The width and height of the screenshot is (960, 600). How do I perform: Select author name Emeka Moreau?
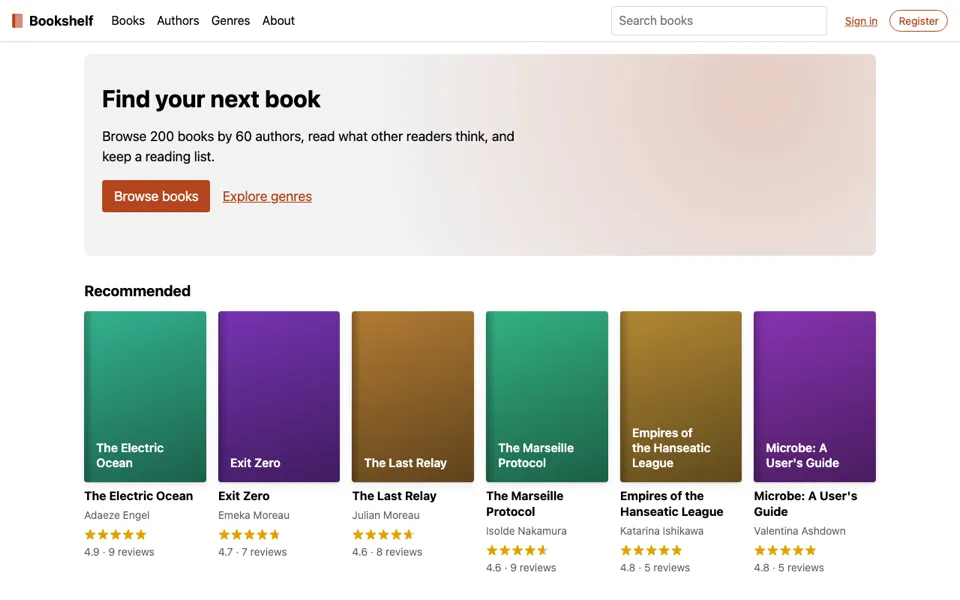click(254, 516)
